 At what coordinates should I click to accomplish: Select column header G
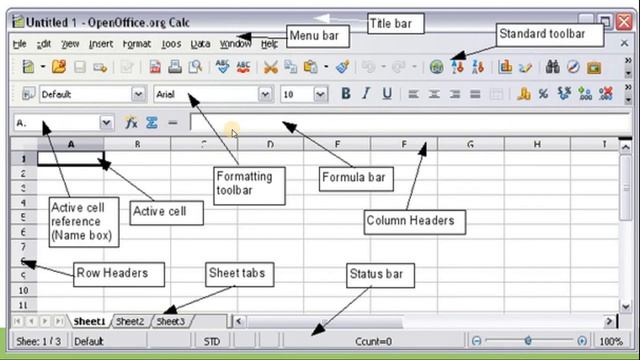(x=471, y=144)
